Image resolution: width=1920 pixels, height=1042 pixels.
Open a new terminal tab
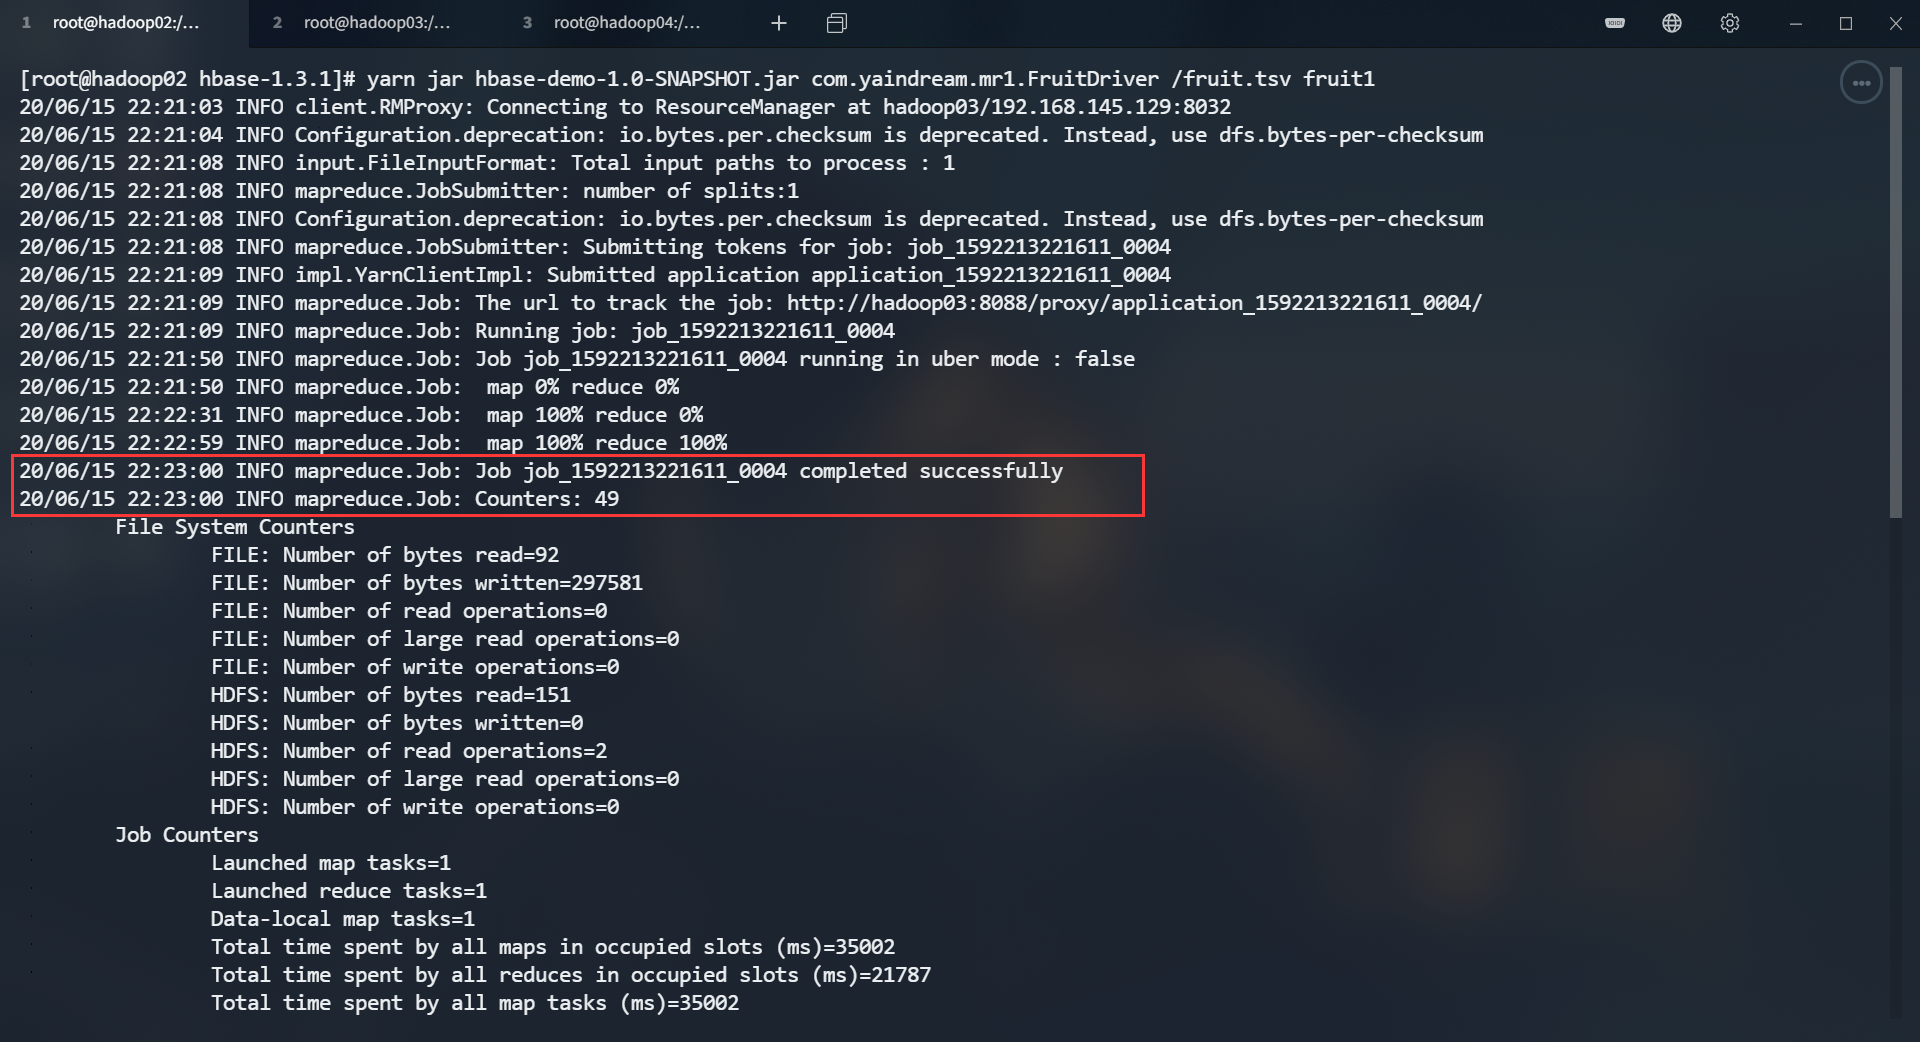[x=779, y=23]
